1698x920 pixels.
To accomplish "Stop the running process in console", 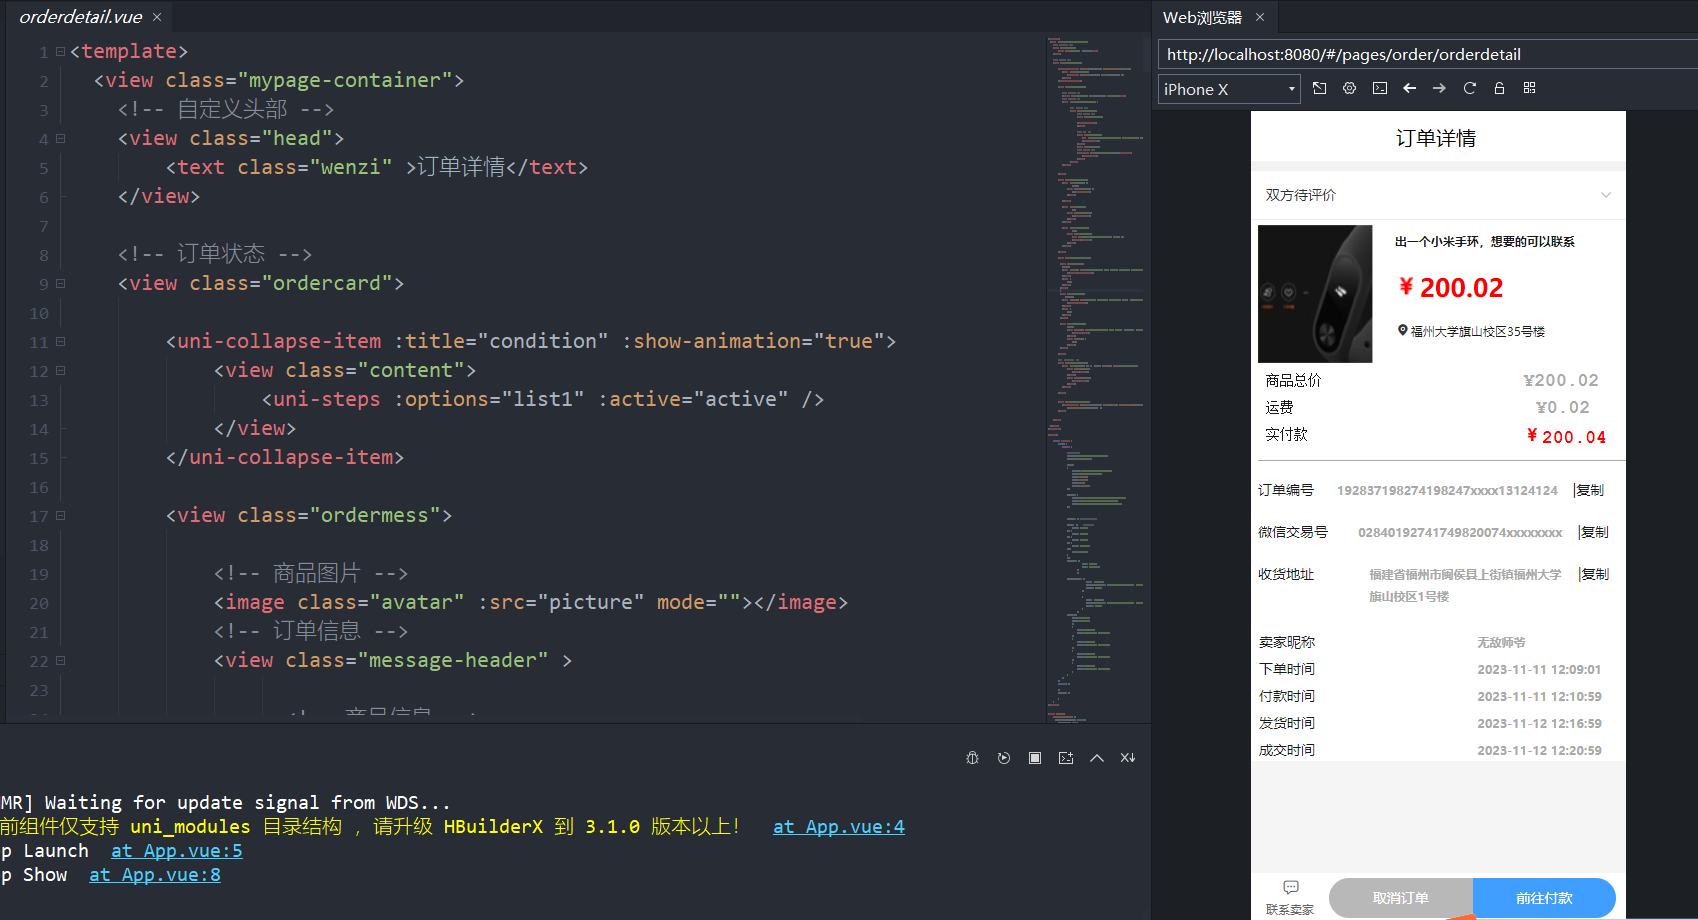I will [1035, 758].
